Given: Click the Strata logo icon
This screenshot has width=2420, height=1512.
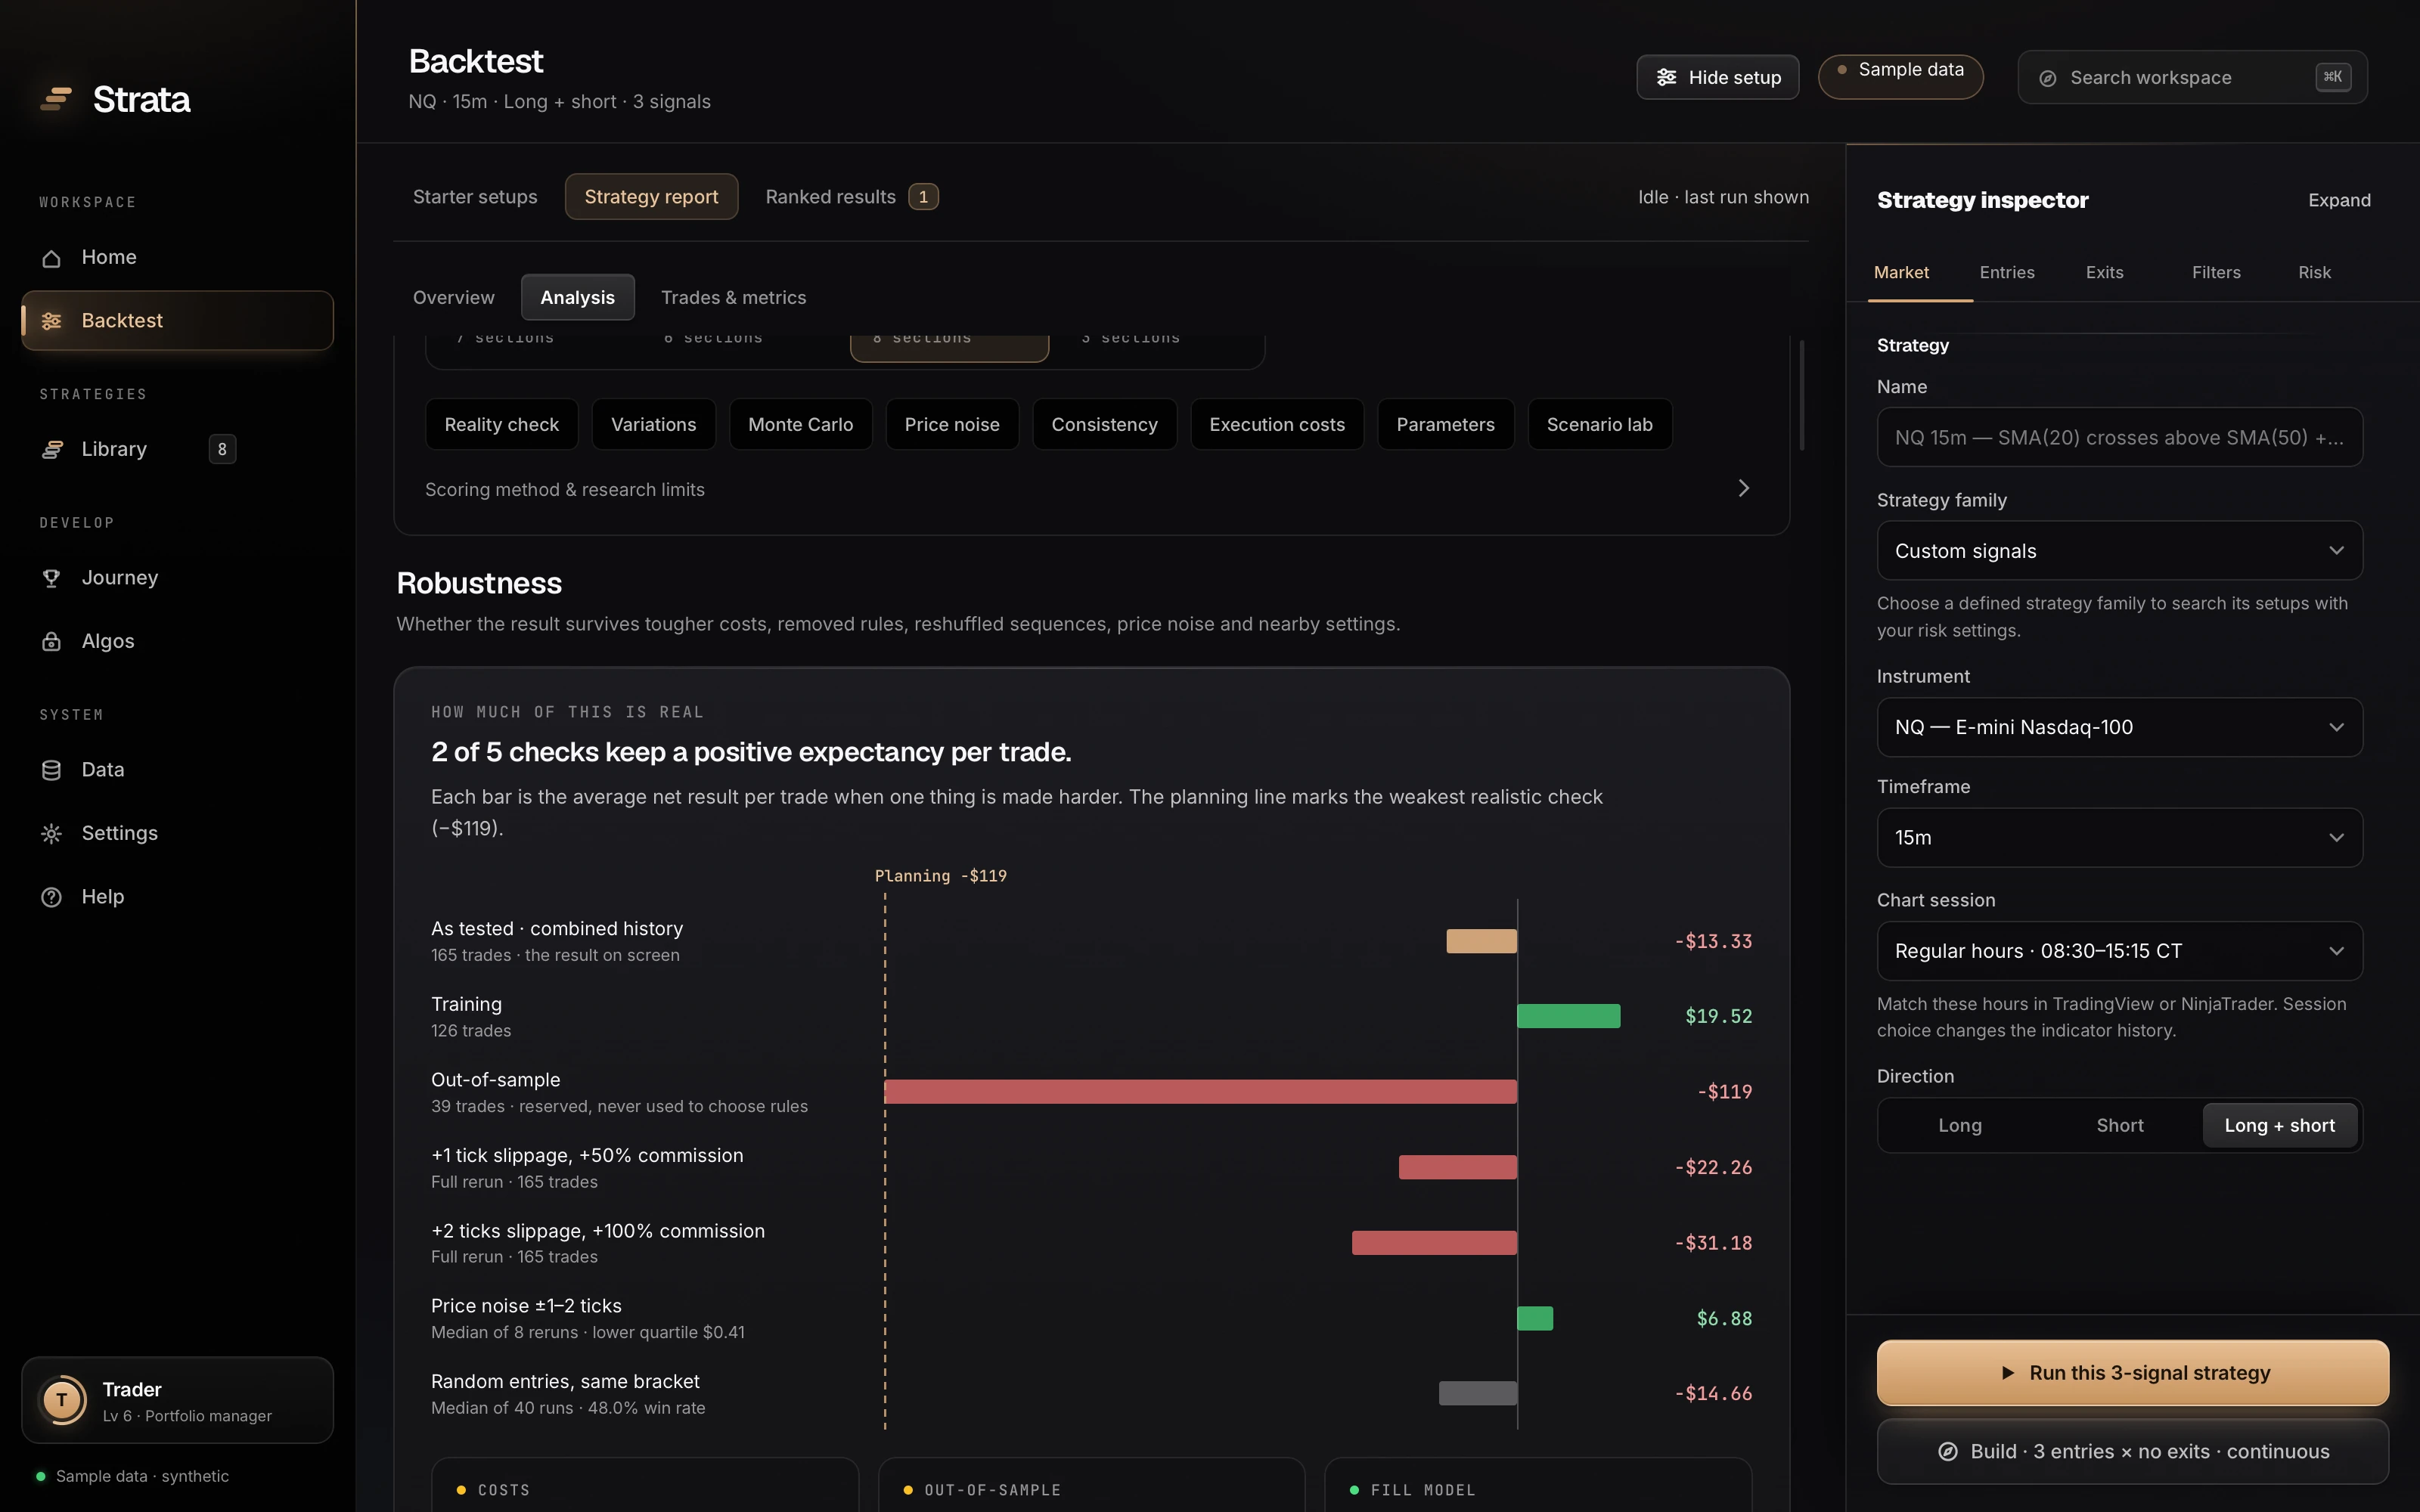Looking at the screenshot, I should click(x=56, y=99).
